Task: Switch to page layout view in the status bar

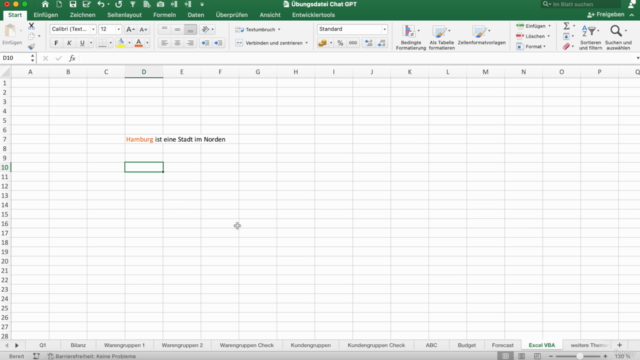Action: coord(521,356)
